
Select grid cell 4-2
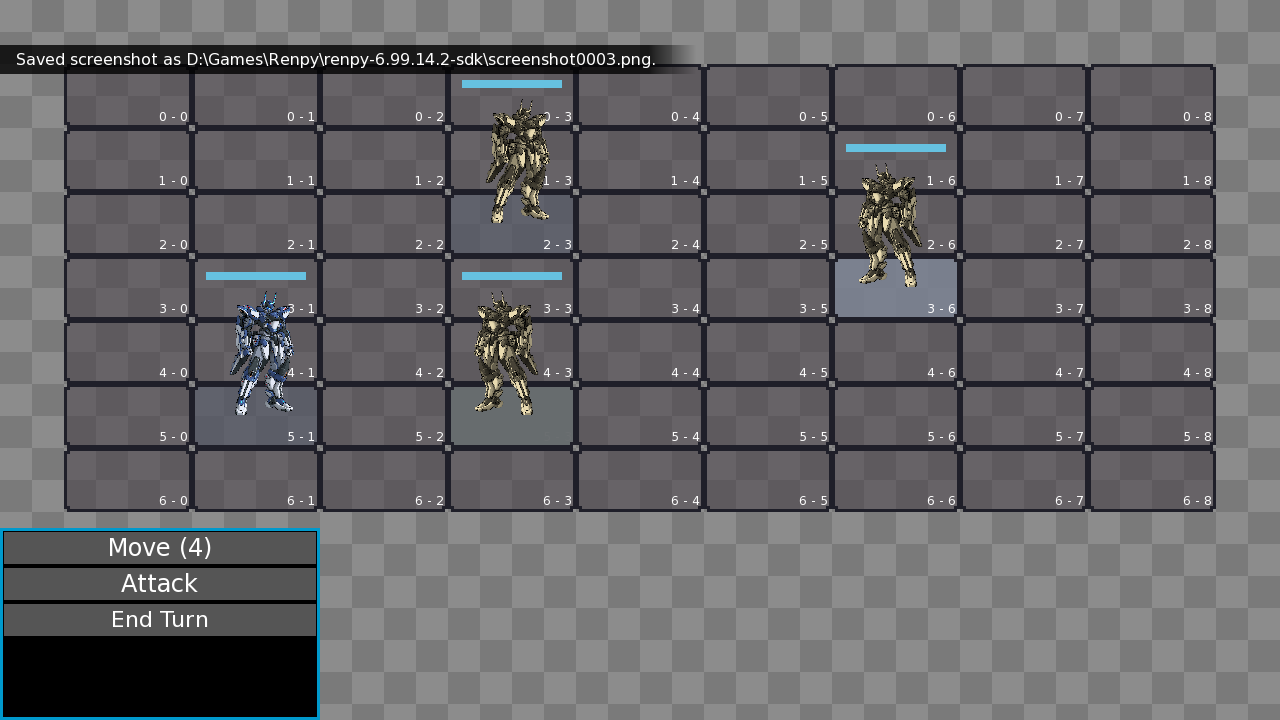384,352
